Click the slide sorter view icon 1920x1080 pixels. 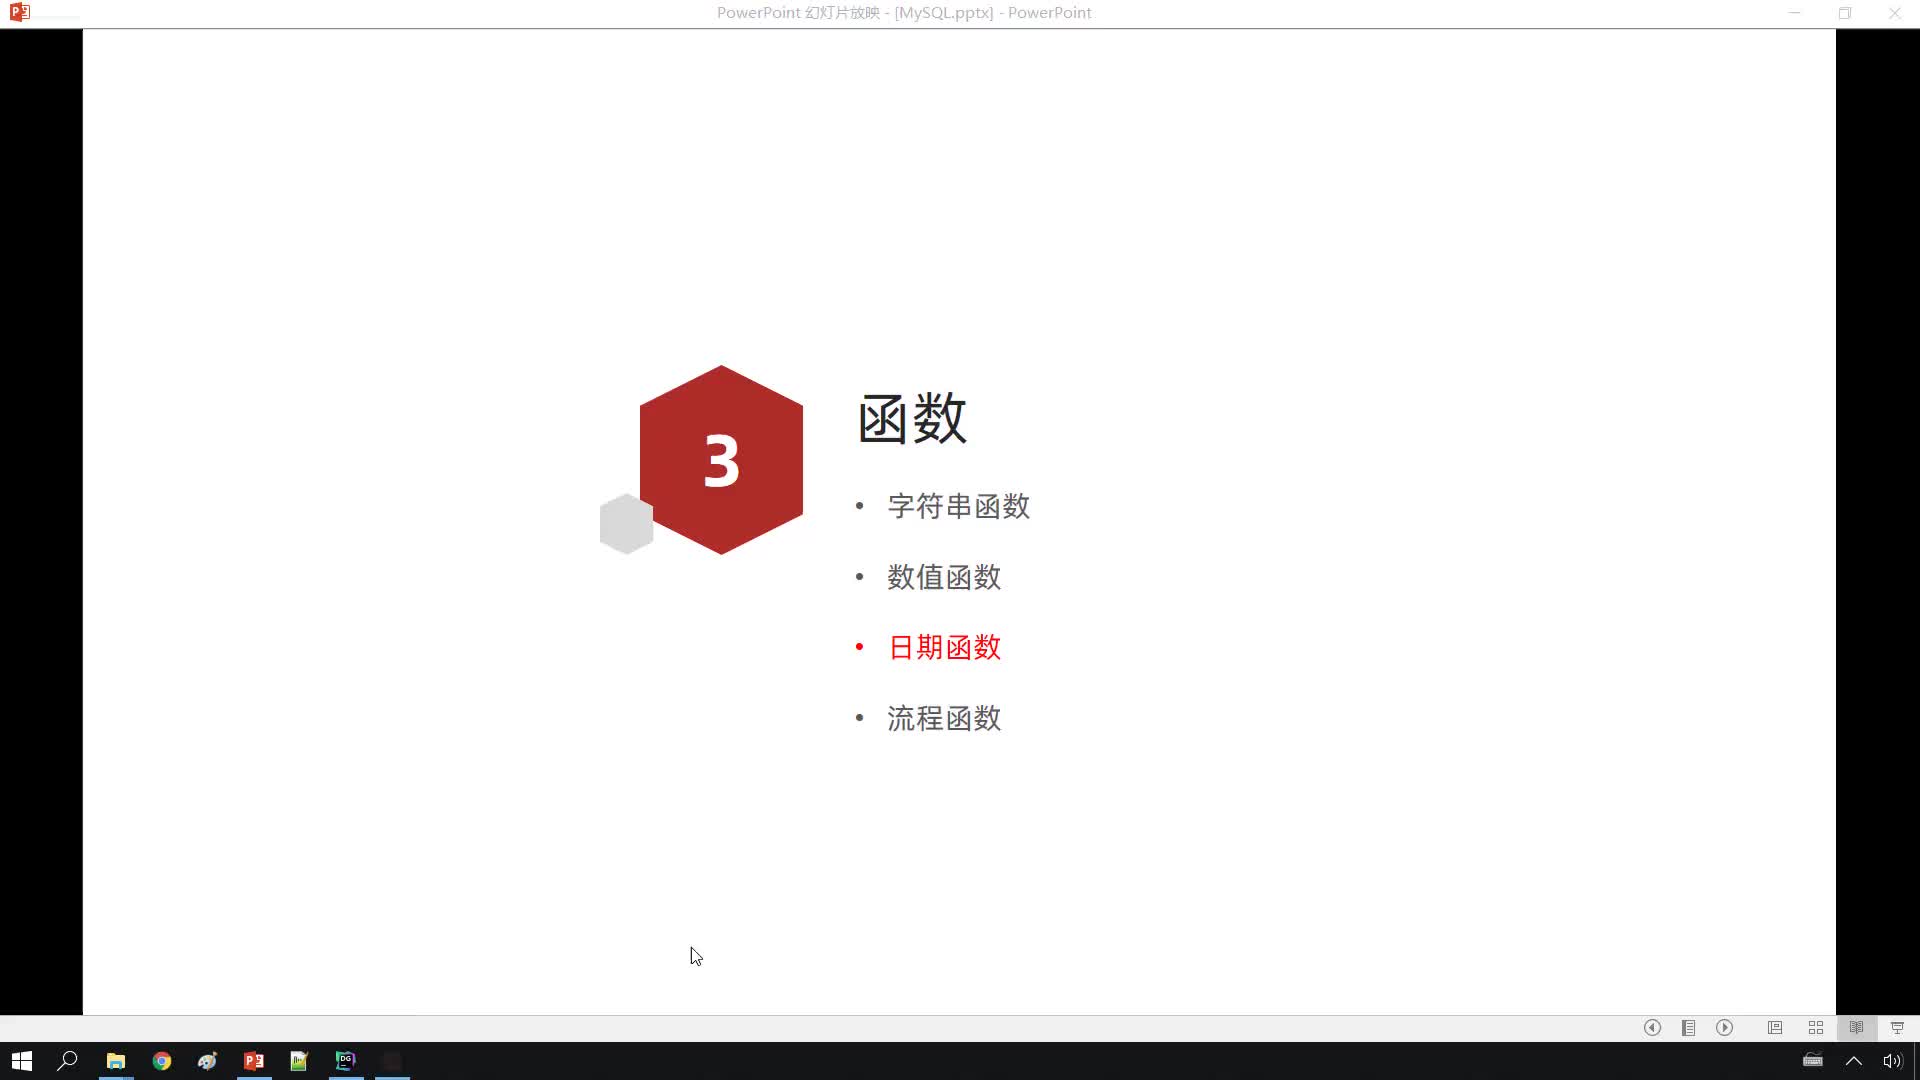1817,1027
